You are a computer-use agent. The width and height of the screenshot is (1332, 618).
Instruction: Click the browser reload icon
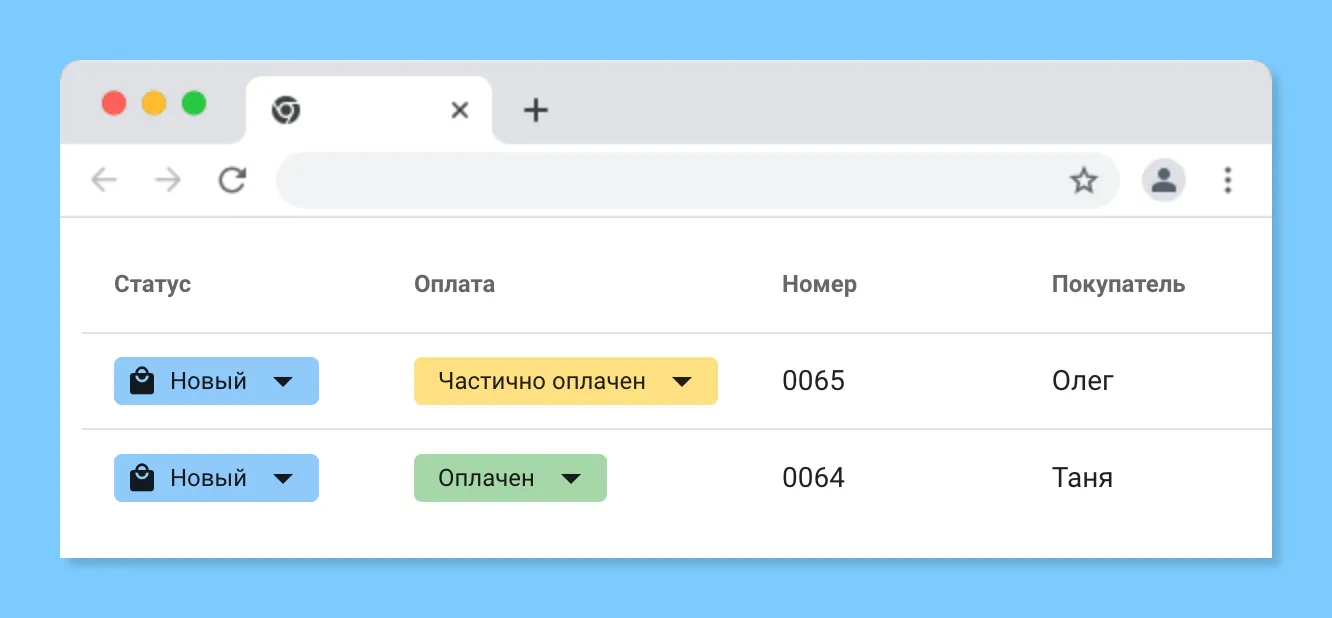point(233,180)
